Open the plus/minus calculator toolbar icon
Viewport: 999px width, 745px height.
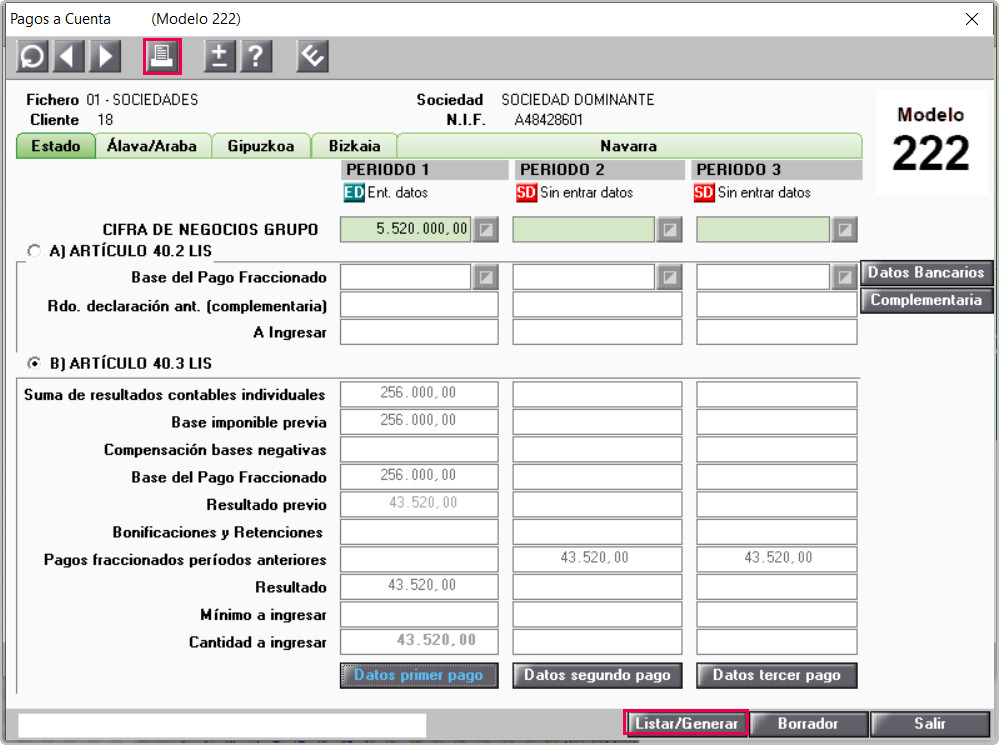pyautogui.click(x=219, y=56)
